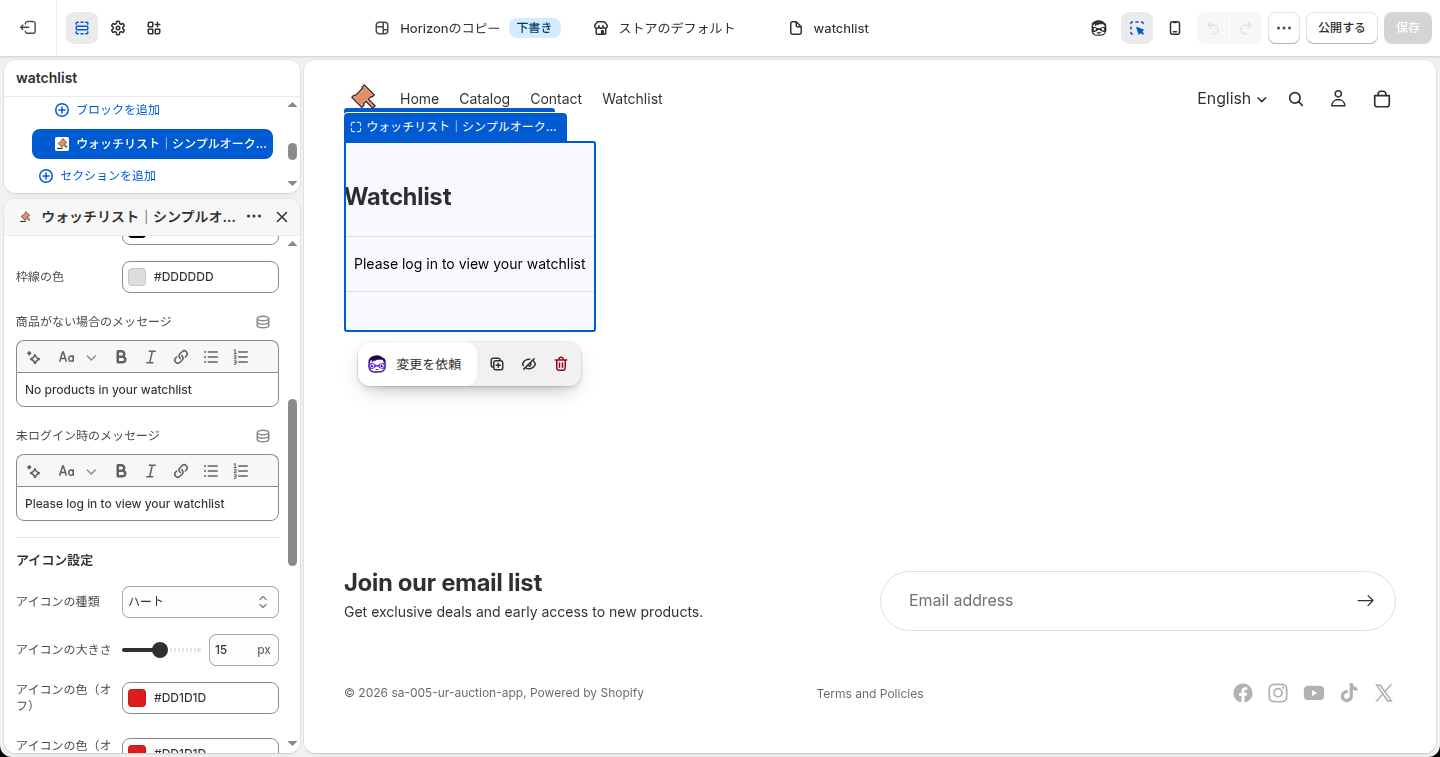Click the redo arrow in the top bar
The width and height of the screenshot is (1440, 757).
point(1246,28)
